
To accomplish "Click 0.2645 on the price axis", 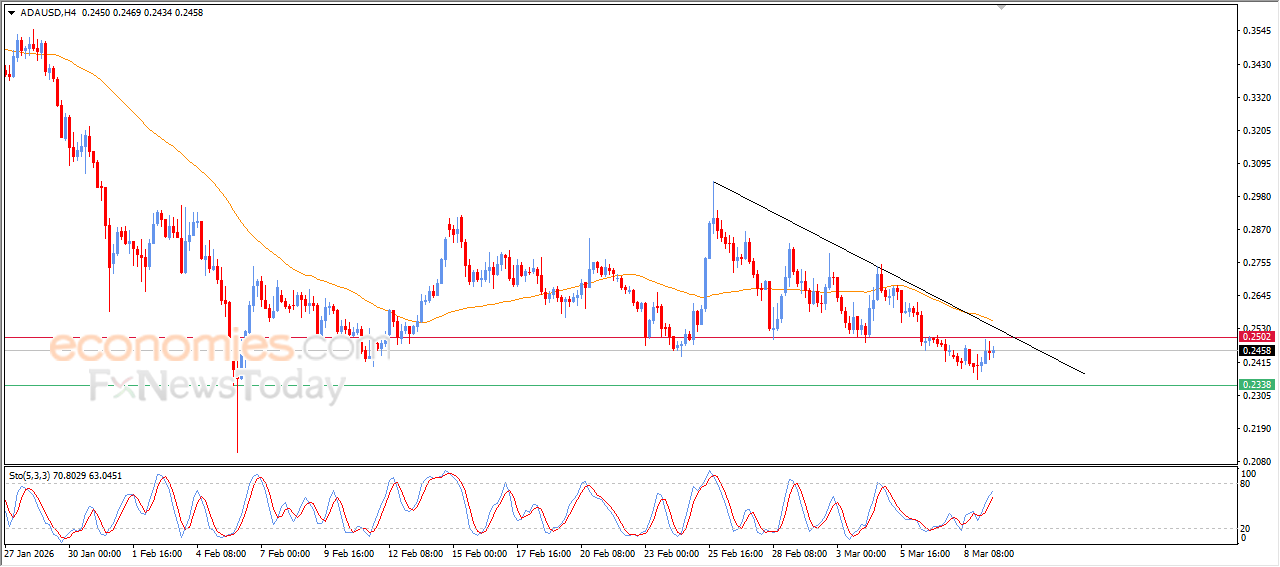I will click(1257, 296).
